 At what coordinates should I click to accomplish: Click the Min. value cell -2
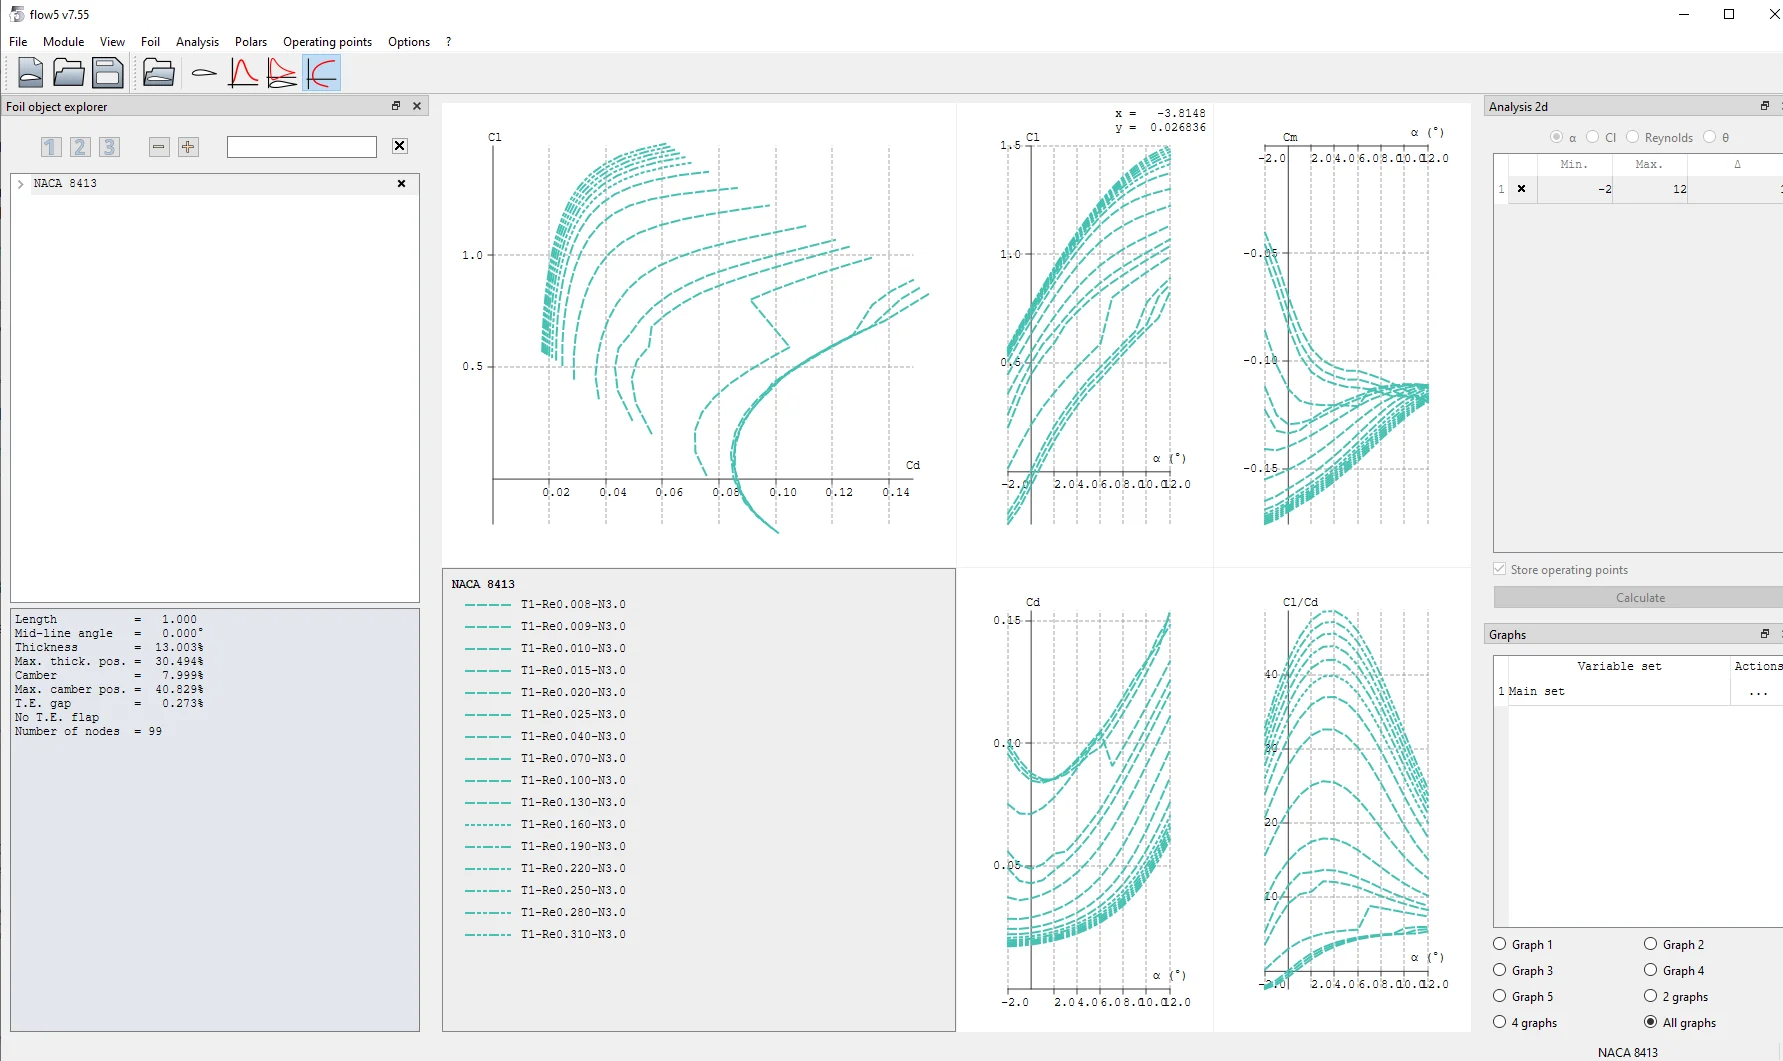pos(1575,189)
